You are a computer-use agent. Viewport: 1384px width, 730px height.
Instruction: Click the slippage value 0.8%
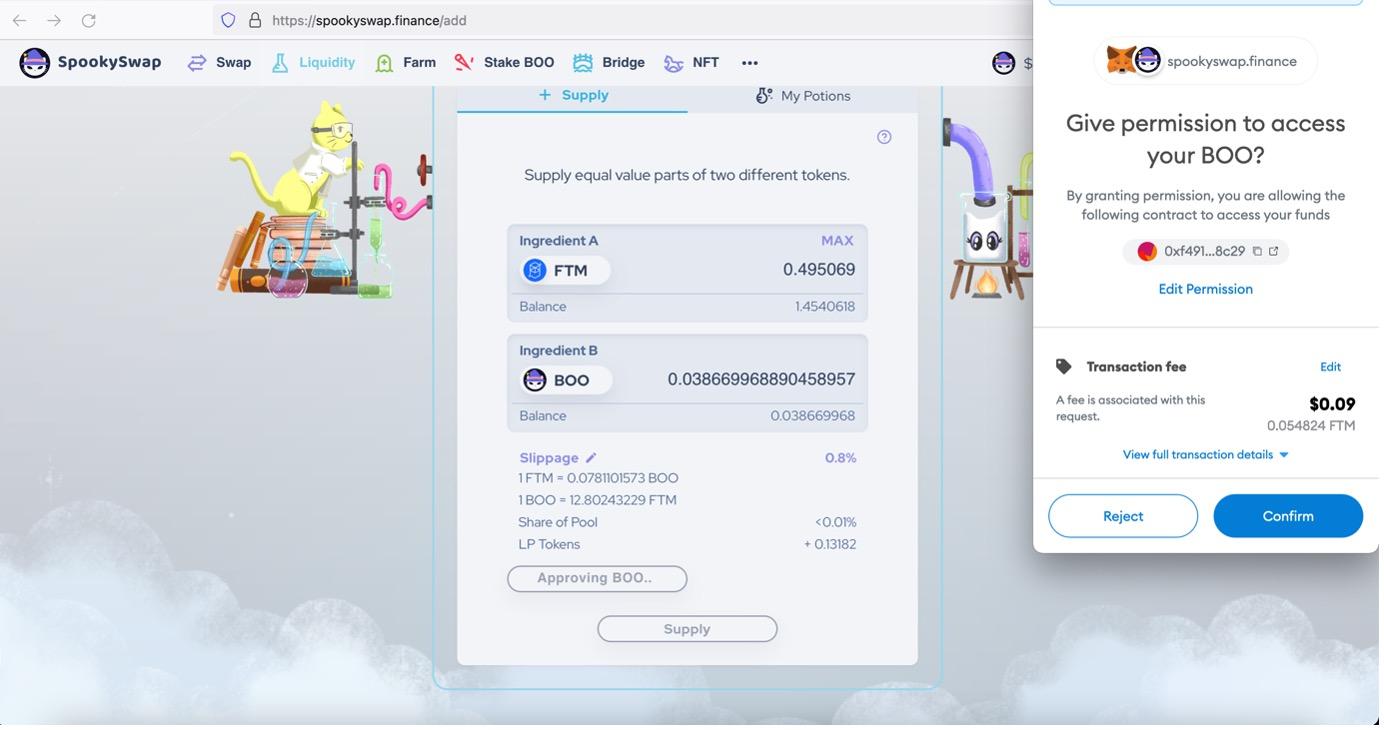pos(841,458)
